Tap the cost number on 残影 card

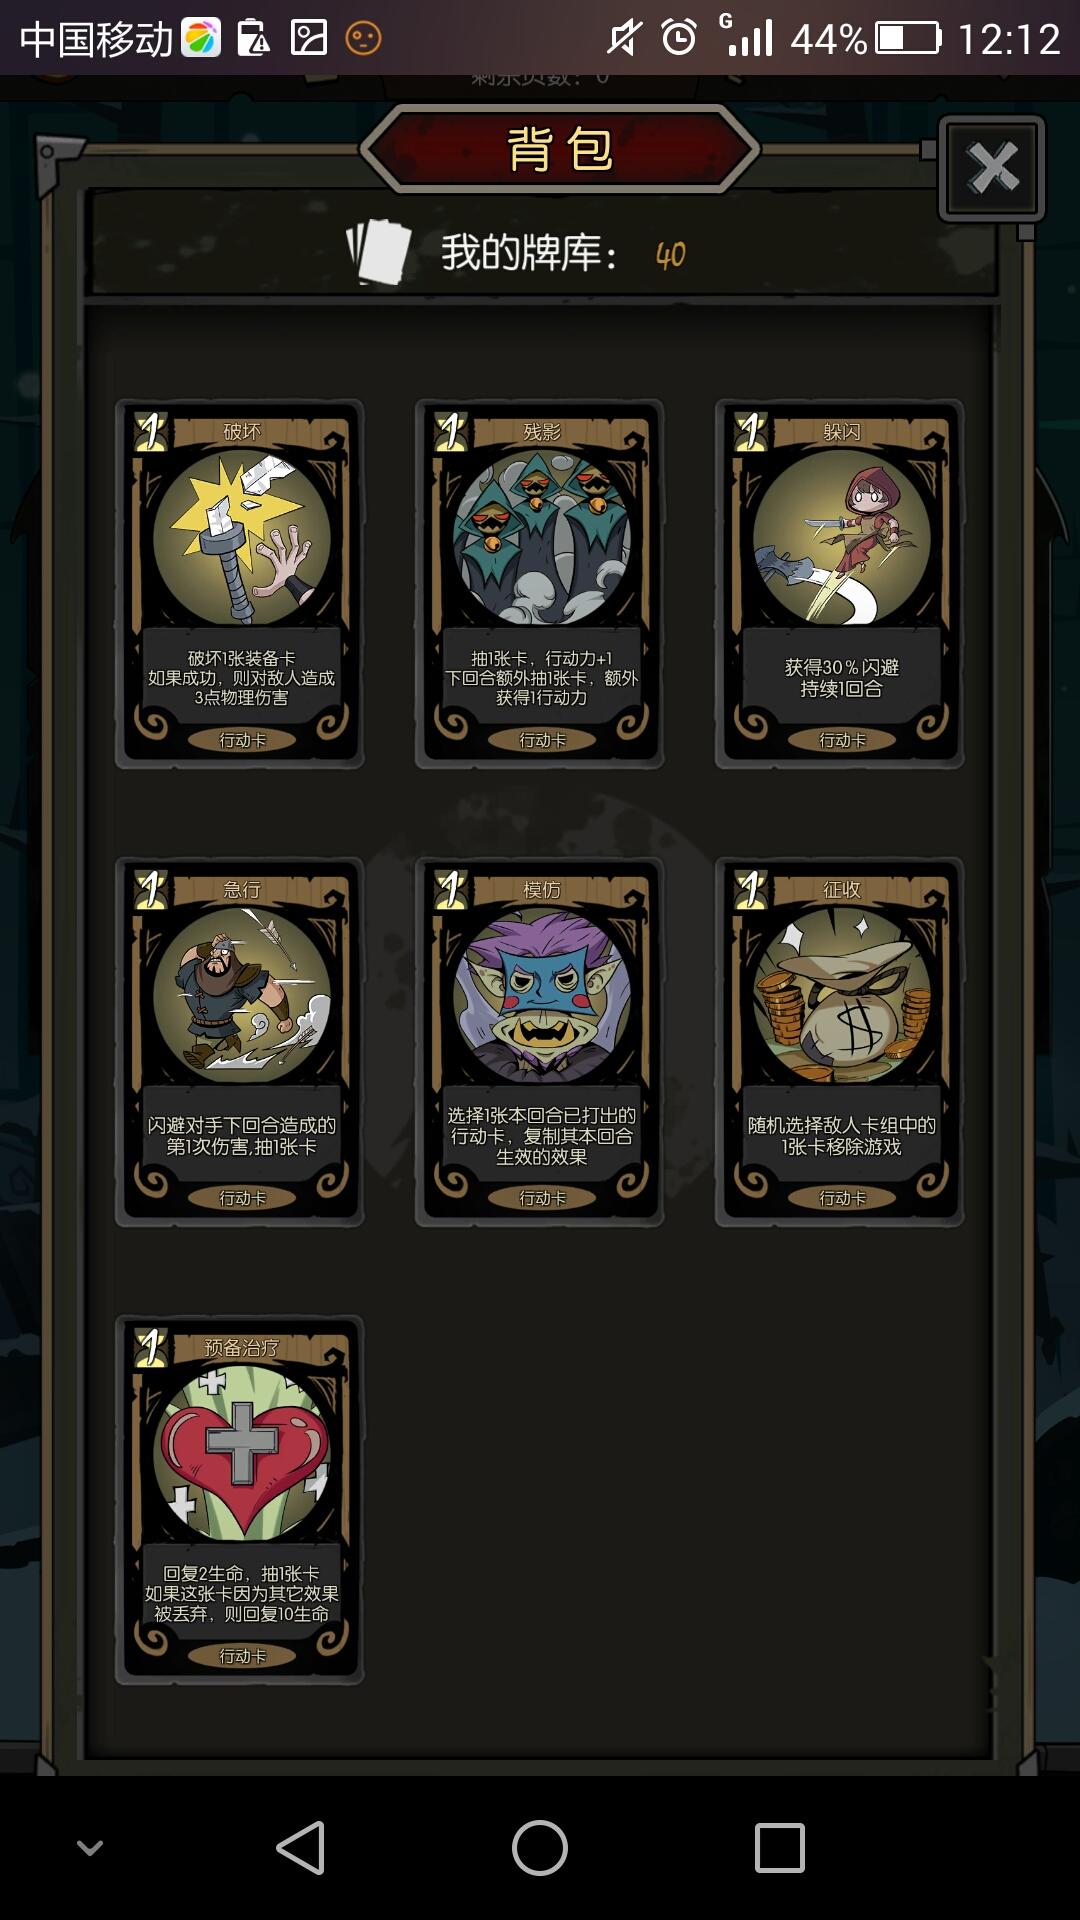pos(451,432)
